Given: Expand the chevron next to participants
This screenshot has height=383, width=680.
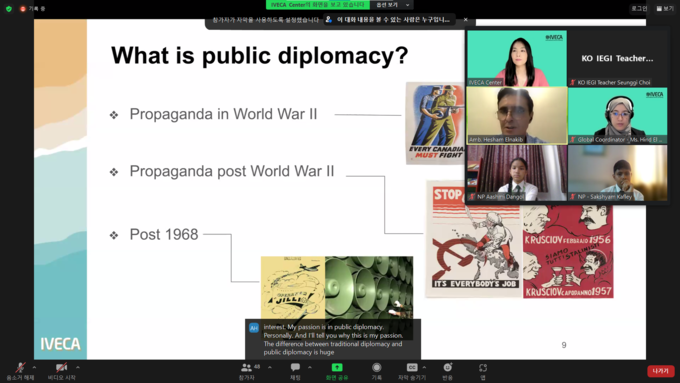Looking at the screenshot, I should click(270, 367).
